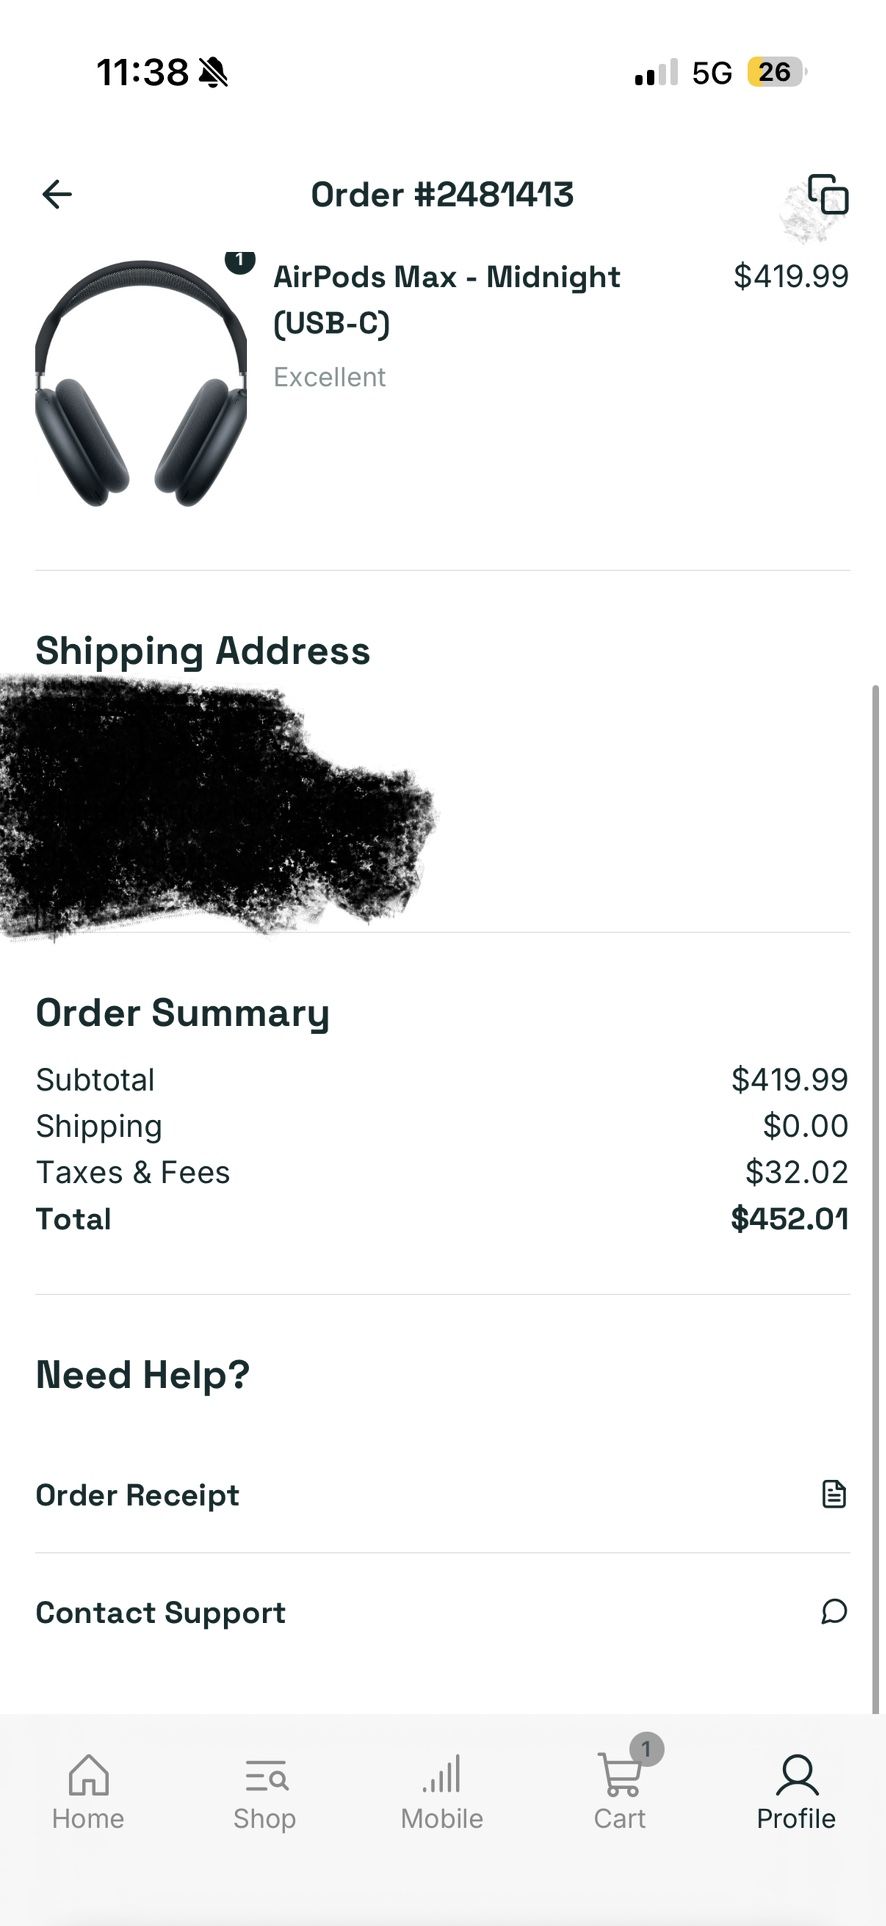Switch to the Shop tab label
Screen dimensions: 886x1926
265,1818
